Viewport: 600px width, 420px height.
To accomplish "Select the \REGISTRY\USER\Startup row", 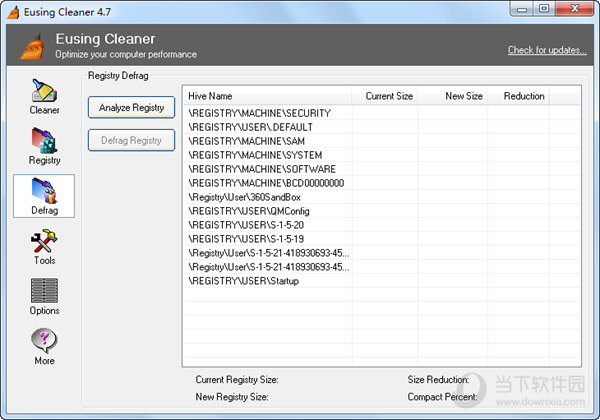I will [x=382, y=281].
